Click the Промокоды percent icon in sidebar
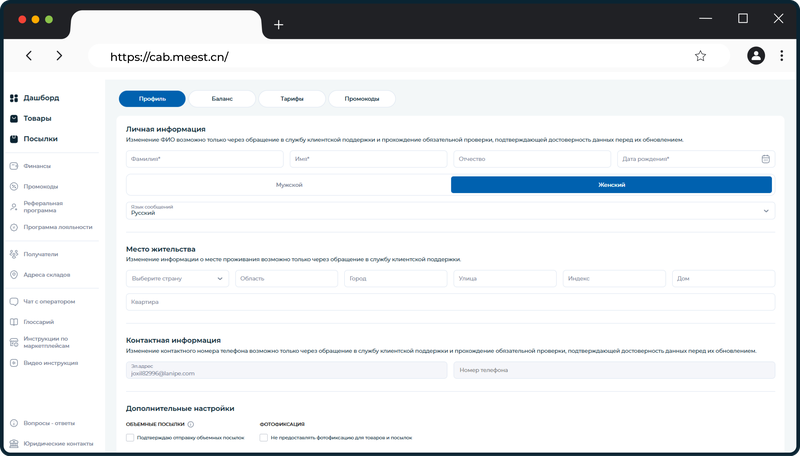800x456 pixels. tap(14, 186)
